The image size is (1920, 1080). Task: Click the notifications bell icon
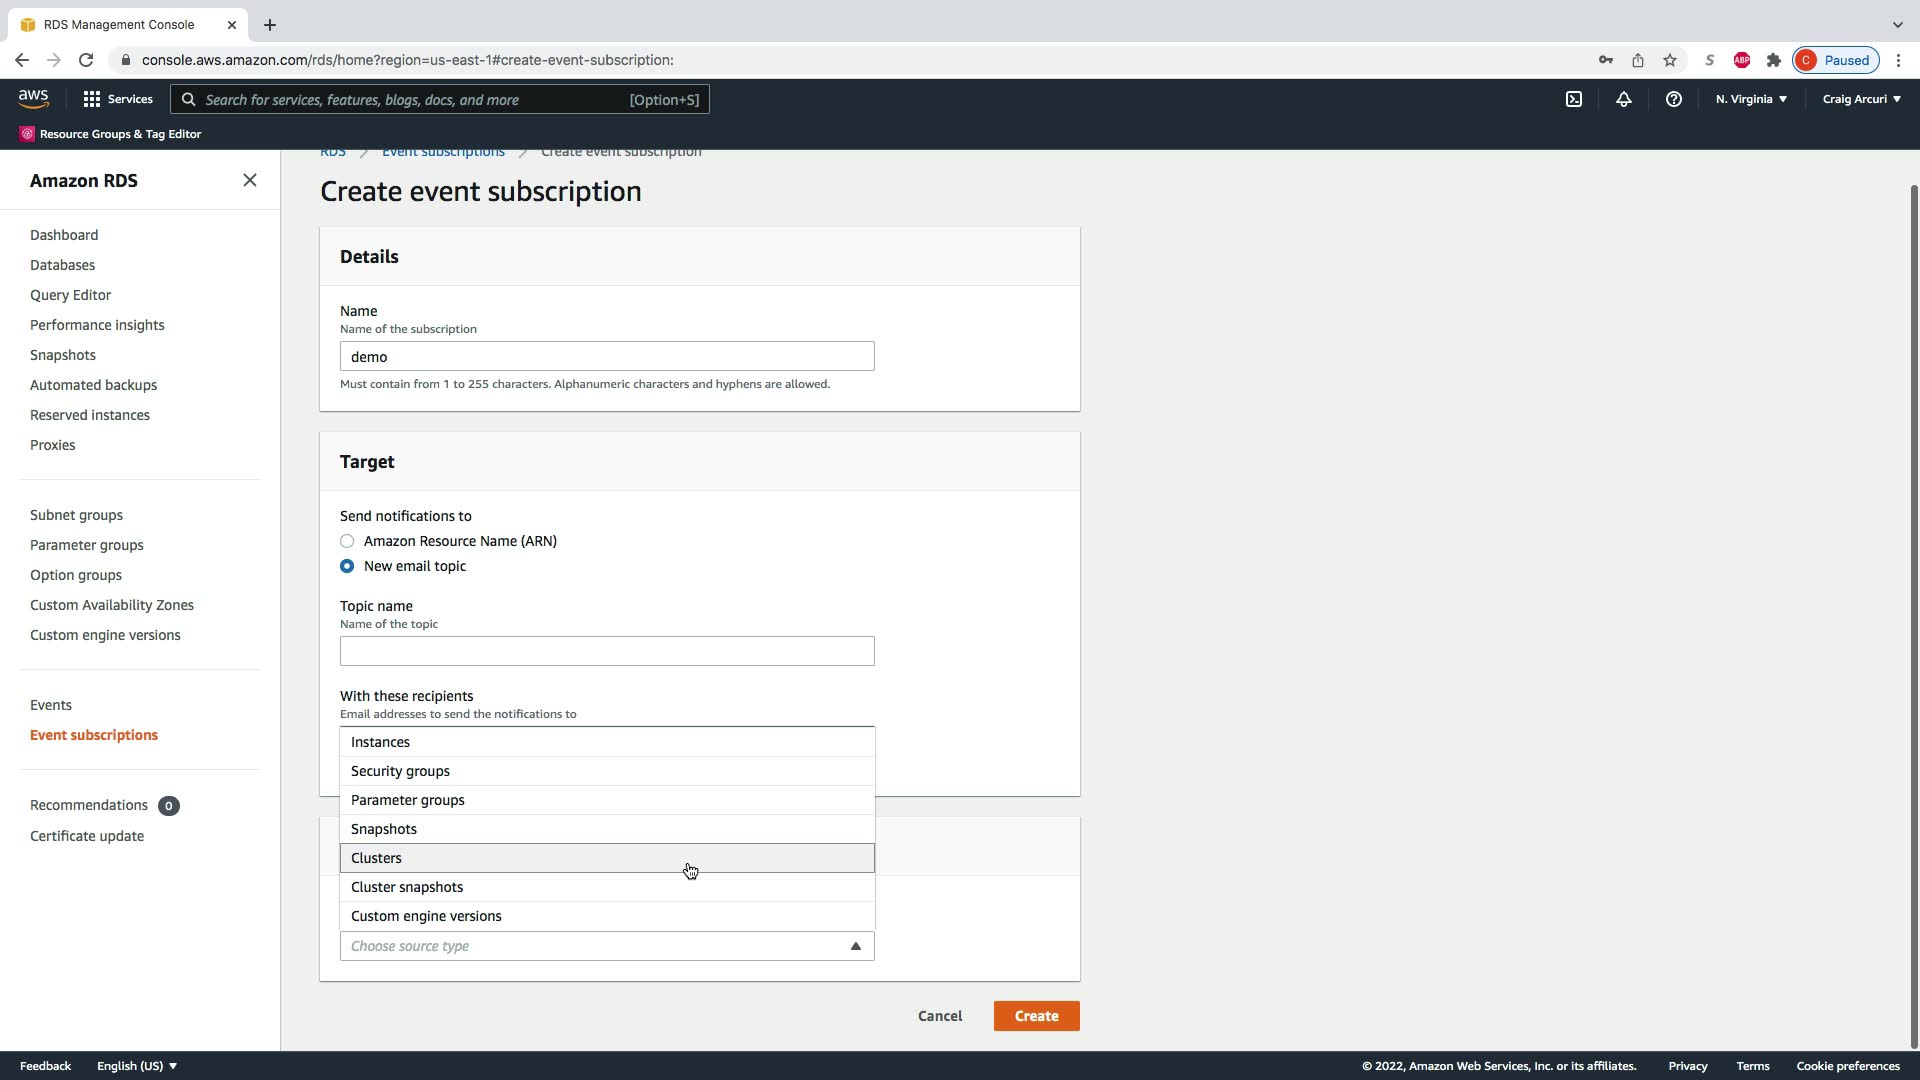point(1624,99)
